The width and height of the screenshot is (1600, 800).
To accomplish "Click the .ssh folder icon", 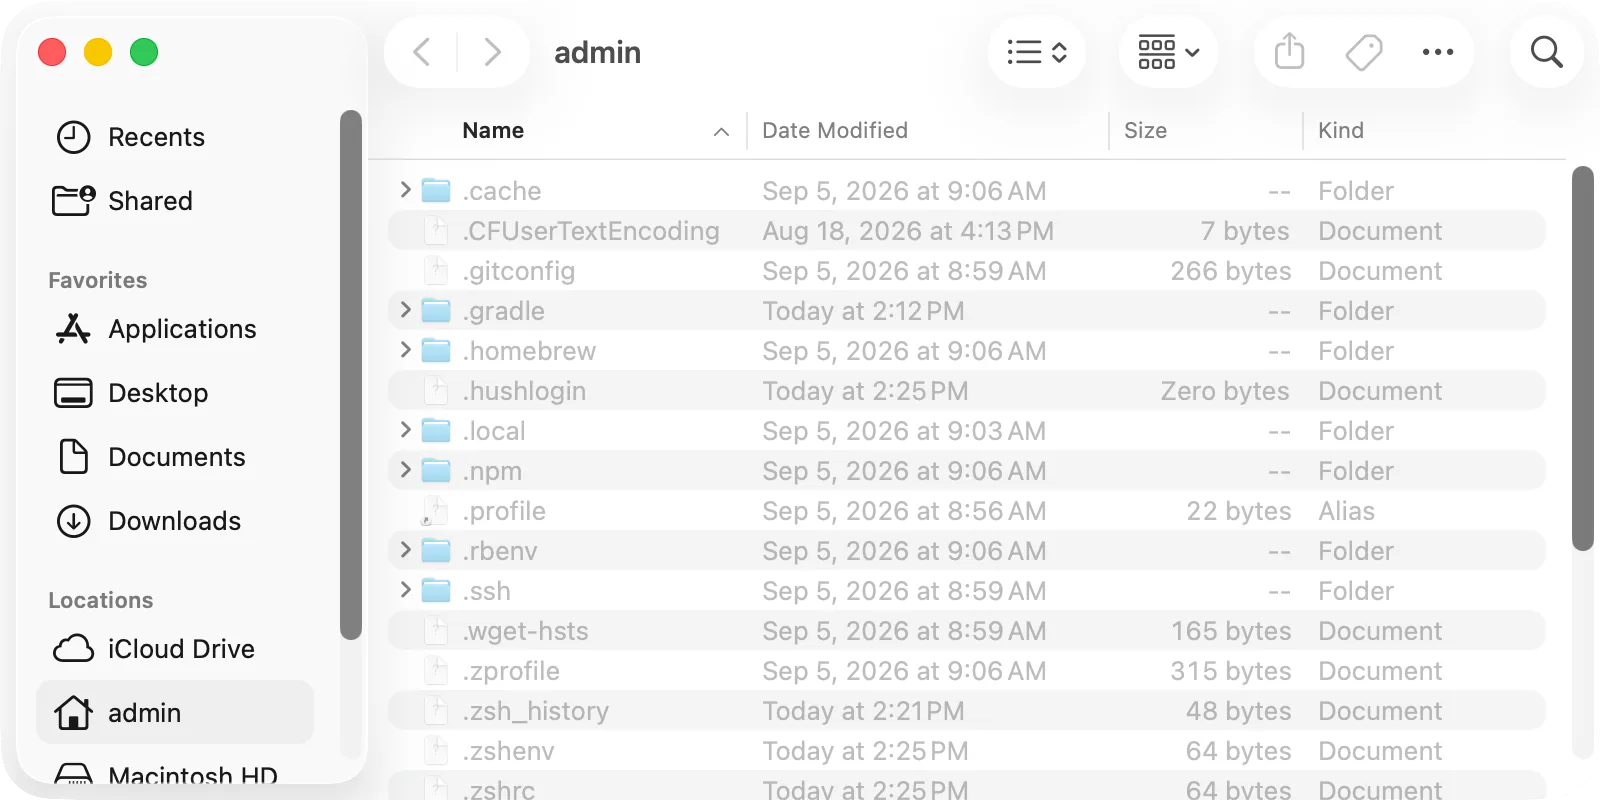I will coord(436,591).
